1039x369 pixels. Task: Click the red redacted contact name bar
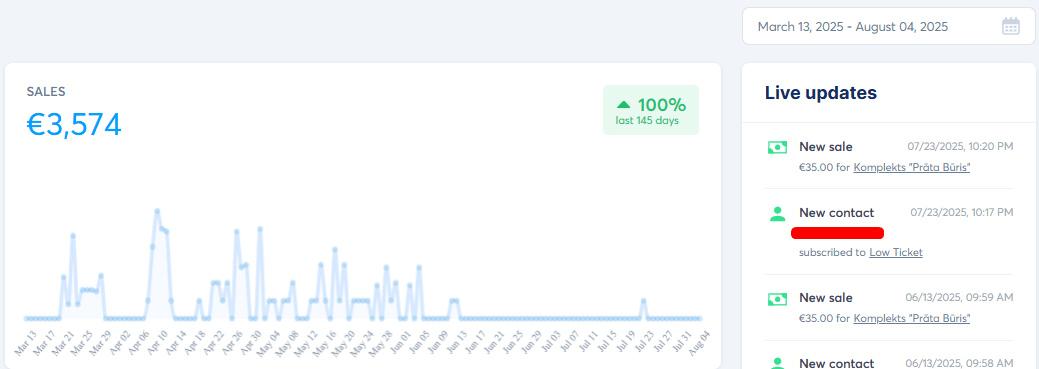pyautogui.click(x=838, y=233)
